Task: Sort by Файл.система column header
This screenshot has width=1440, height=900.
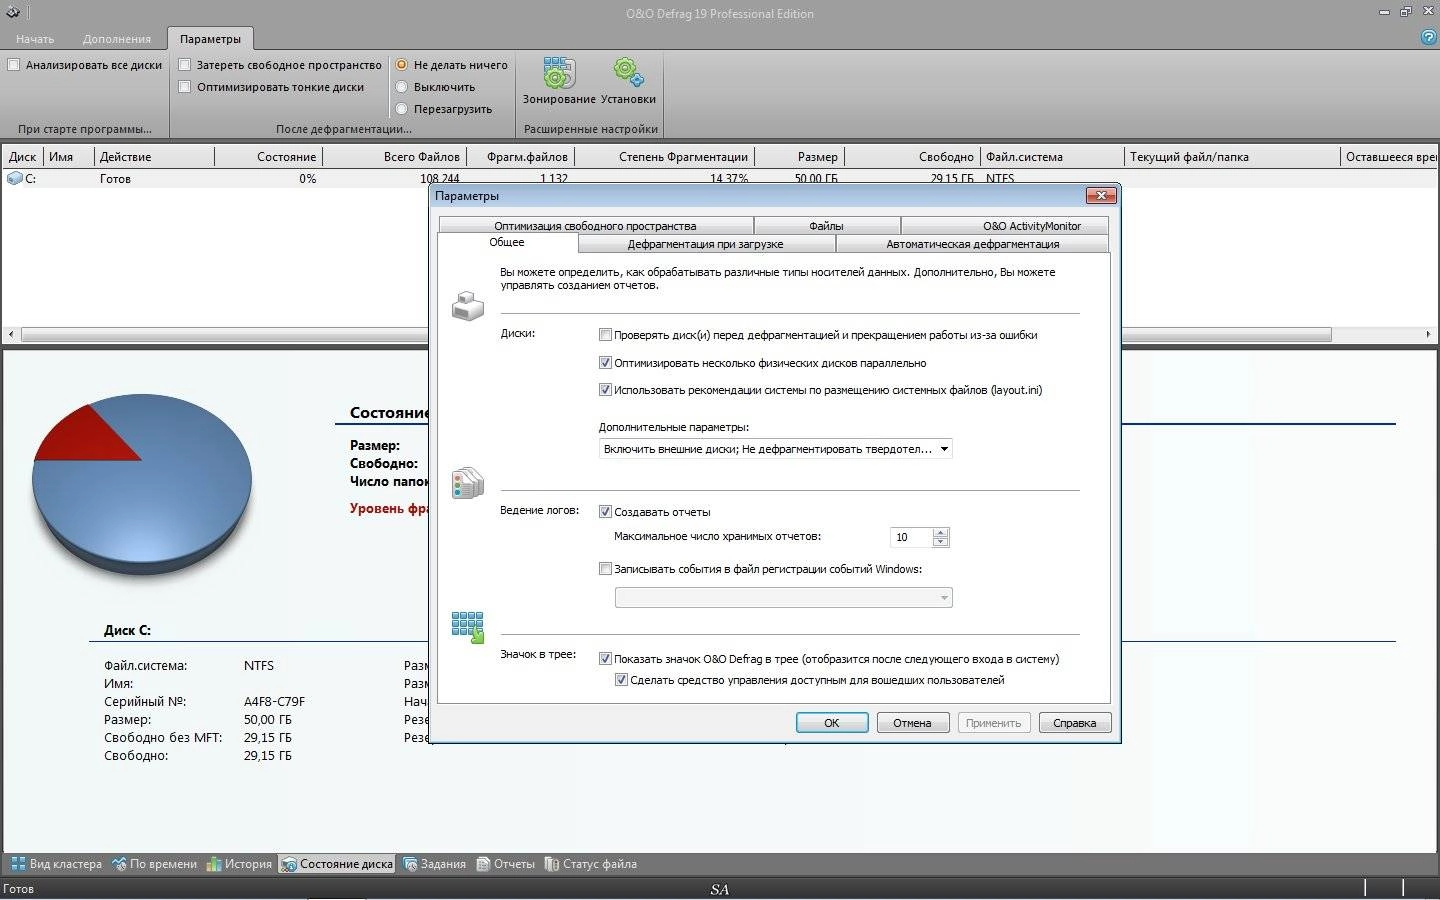Action: tap(1052, 157)
